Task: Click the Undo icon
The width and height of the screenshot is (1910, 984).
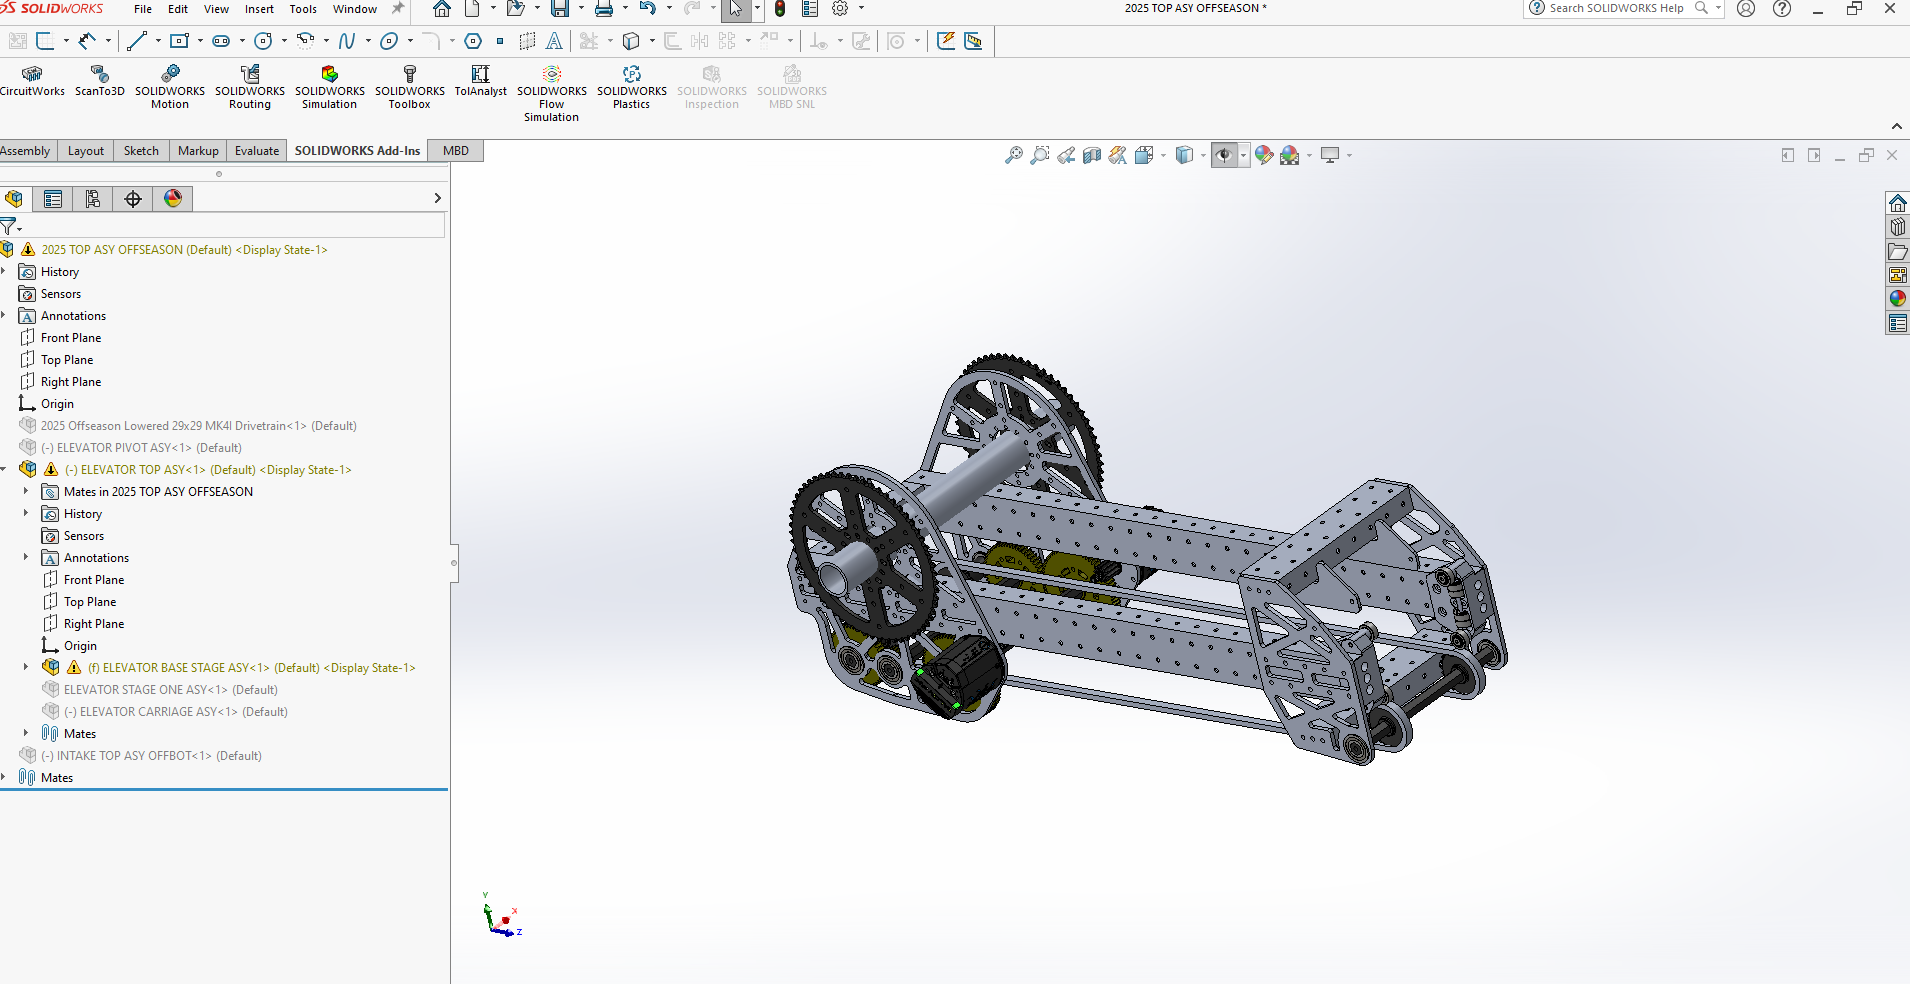Action: tap(648, 9)
